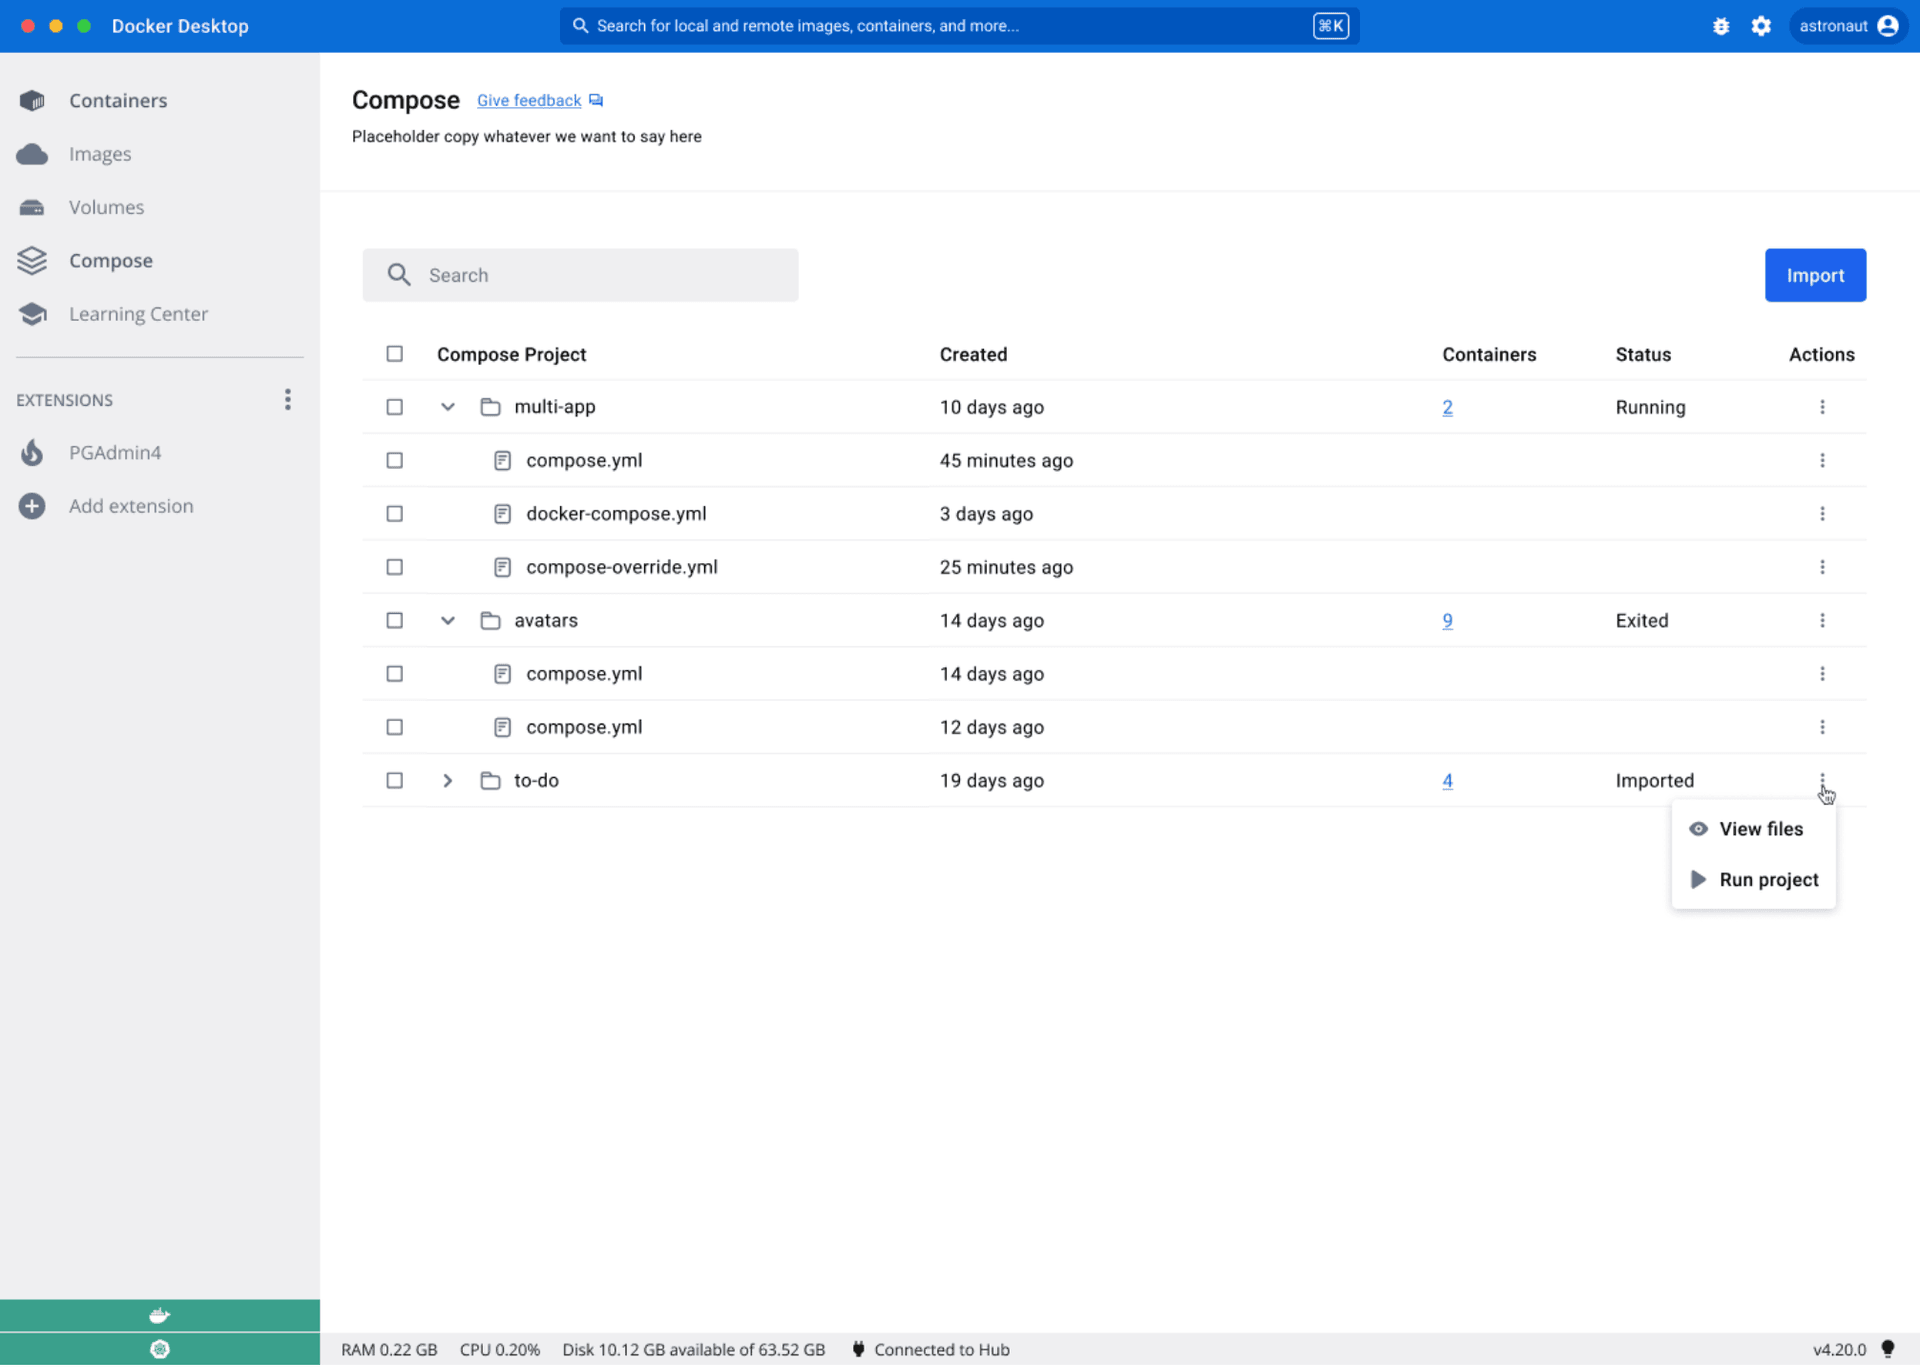This screenshot has height=1367, width=1920.
Task: Choose View files from context menu
Action: coord(1759,829)
